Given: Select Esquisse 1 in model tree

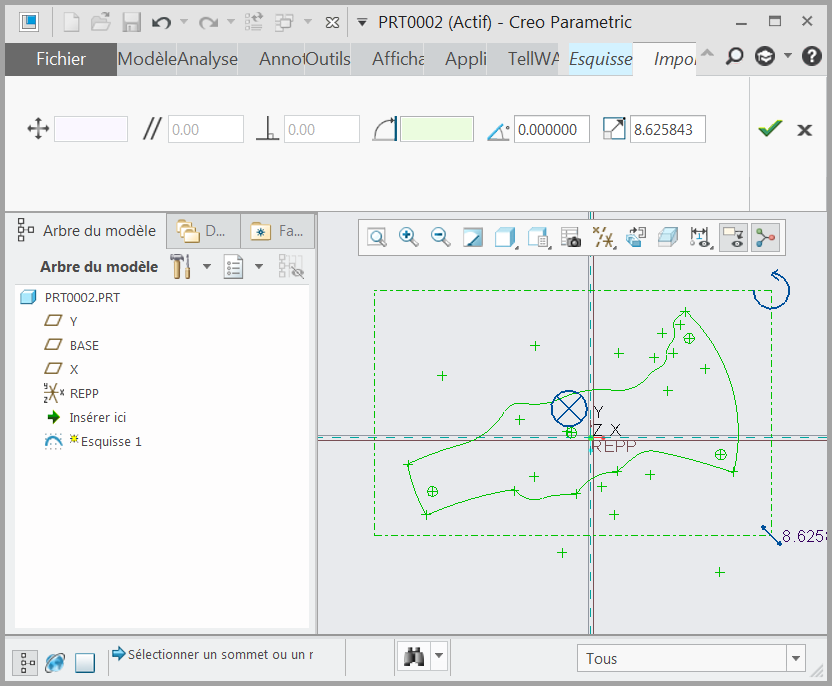Looking at the screenshot, I should [x=110, y=441].
